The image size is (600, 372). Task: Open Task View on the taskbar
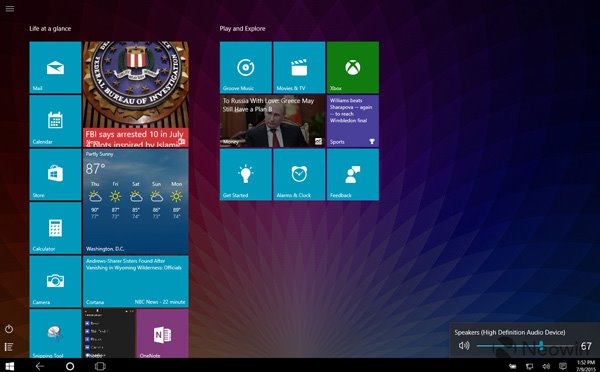[x=100, y=366]
